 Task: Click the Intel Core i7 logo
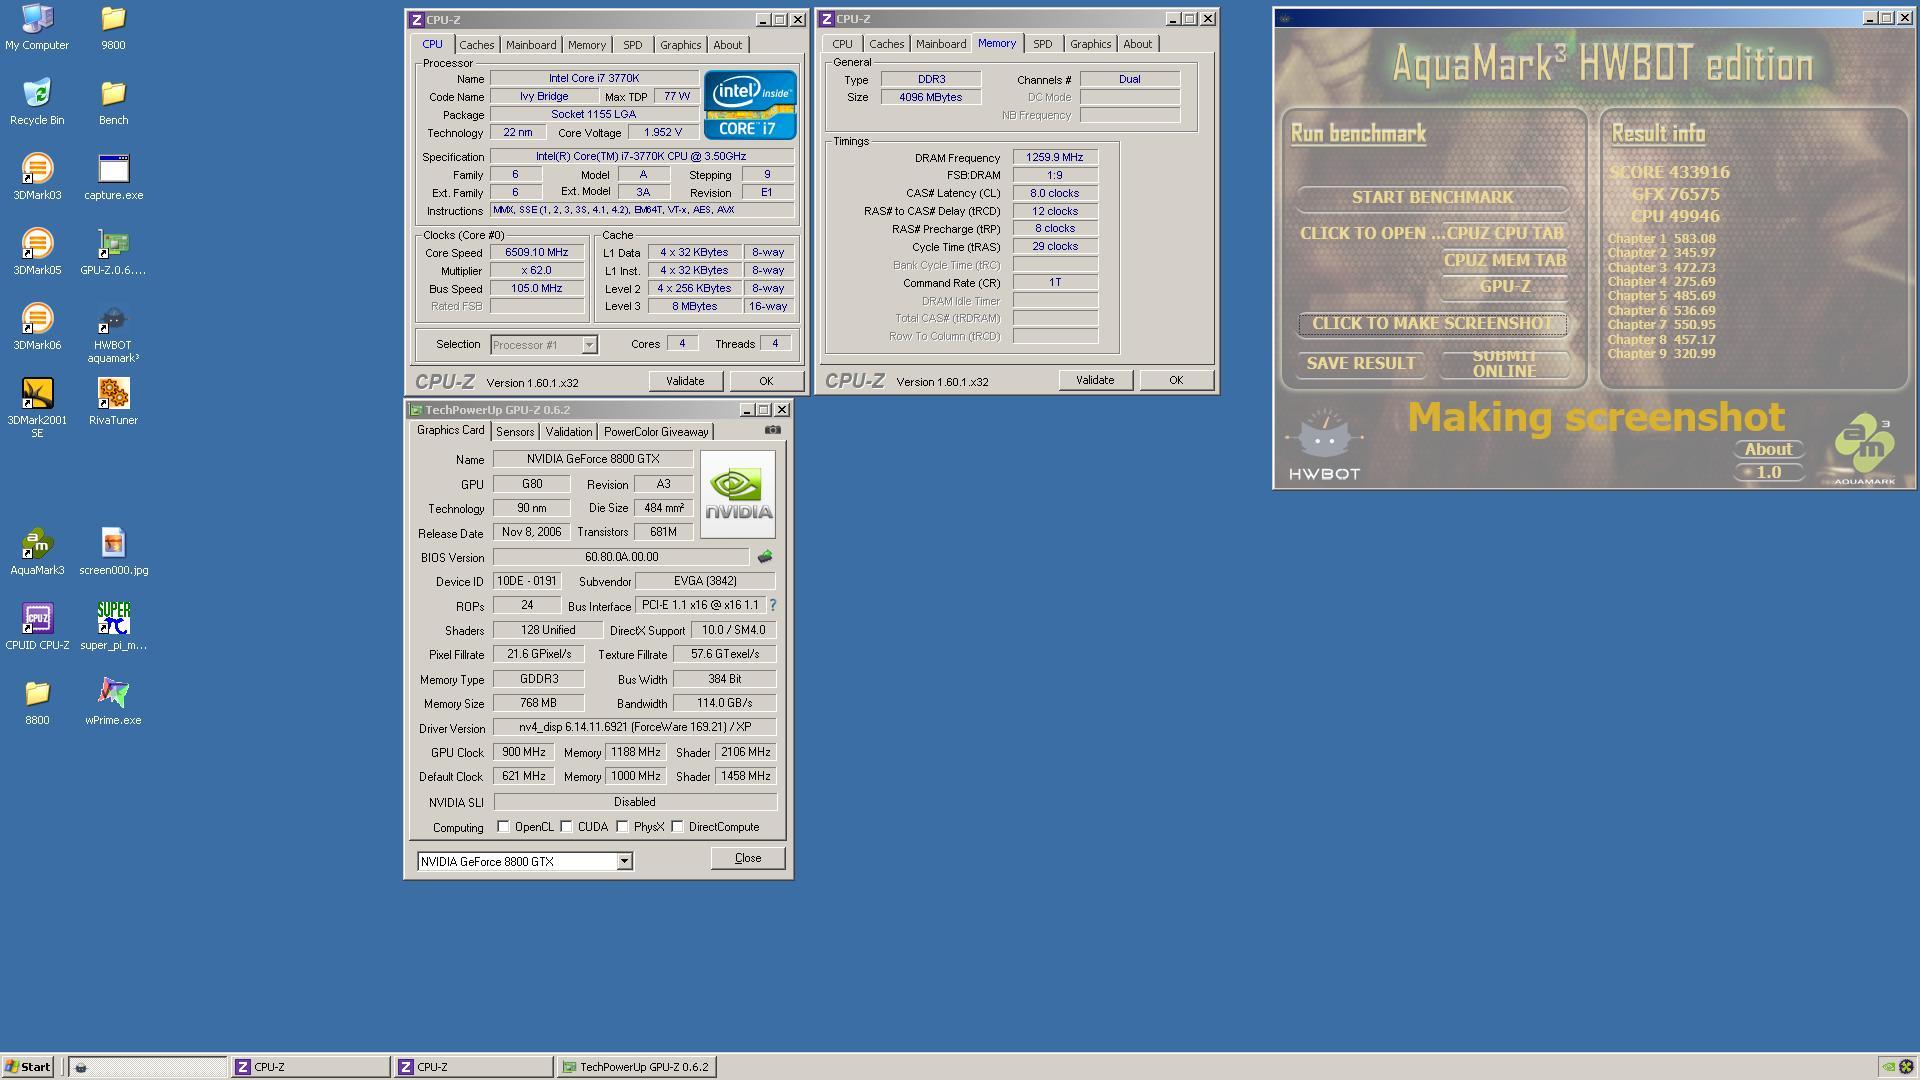point(750,104)
